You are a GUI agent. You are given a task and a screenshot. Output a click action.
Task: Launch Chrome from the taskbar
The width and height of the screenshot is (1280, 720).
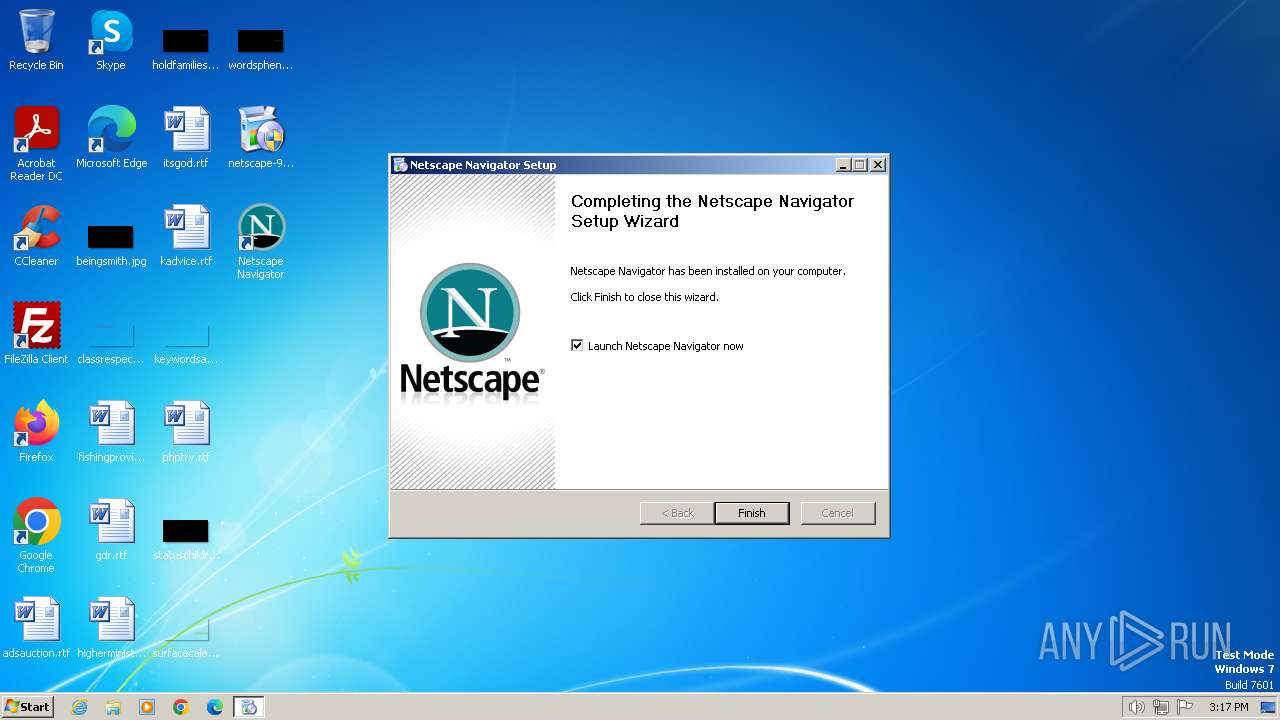coord(181,707)
